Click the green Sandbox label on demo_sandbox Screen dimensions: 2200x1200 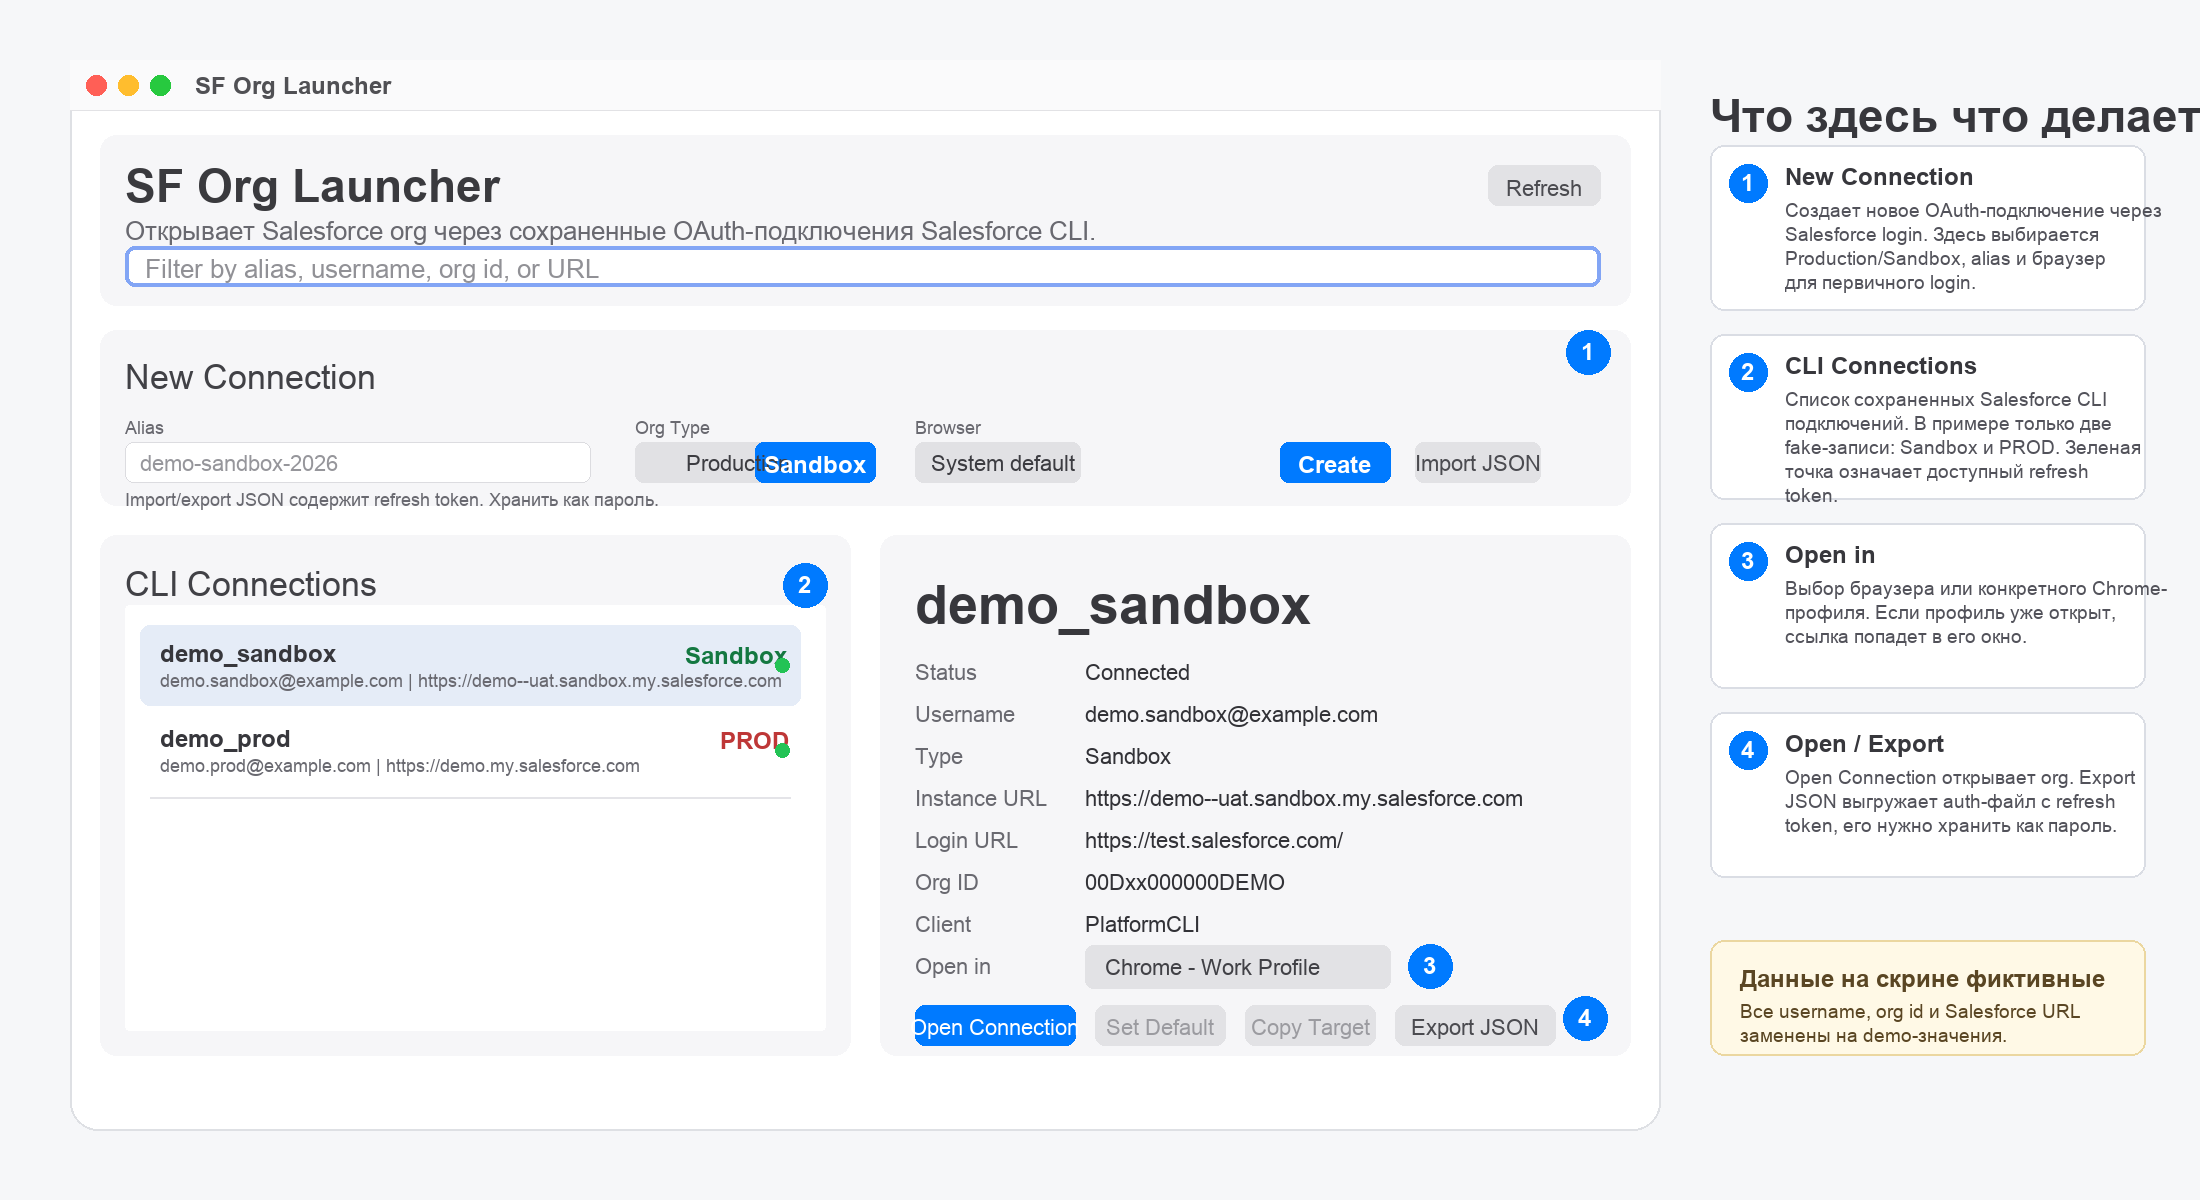tap(736, 655)
